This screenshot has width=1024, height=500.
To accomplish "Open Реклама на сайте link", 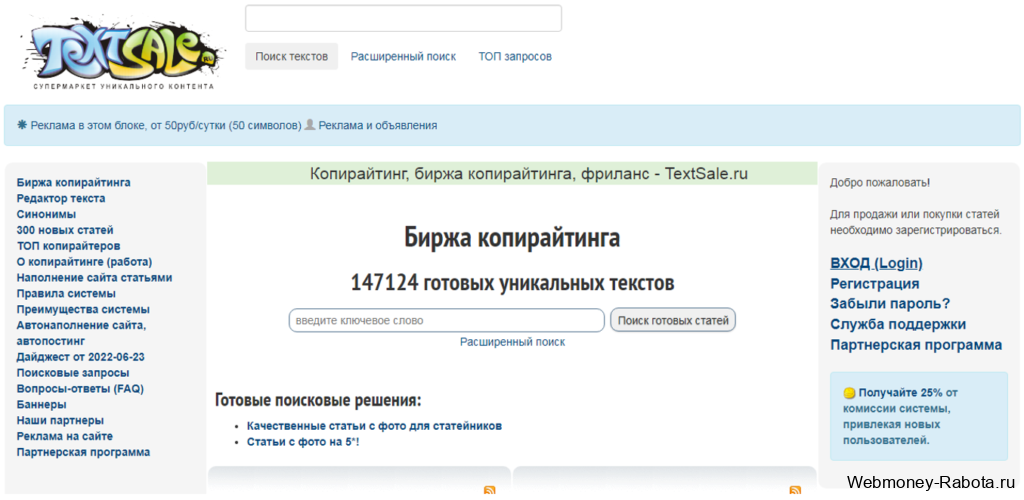I will click(65, 436).
